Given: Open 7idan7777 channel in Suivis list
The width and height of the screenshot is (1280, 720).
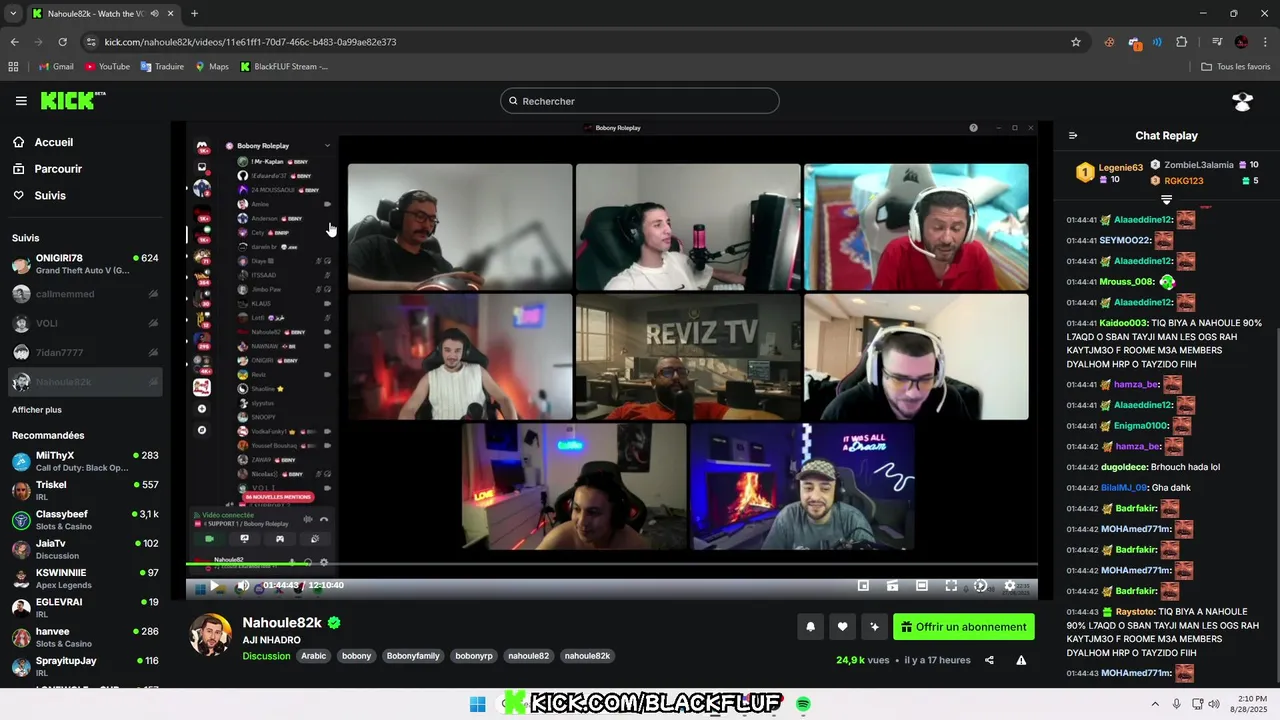Looking at the screenshot, I should [85, 353].
